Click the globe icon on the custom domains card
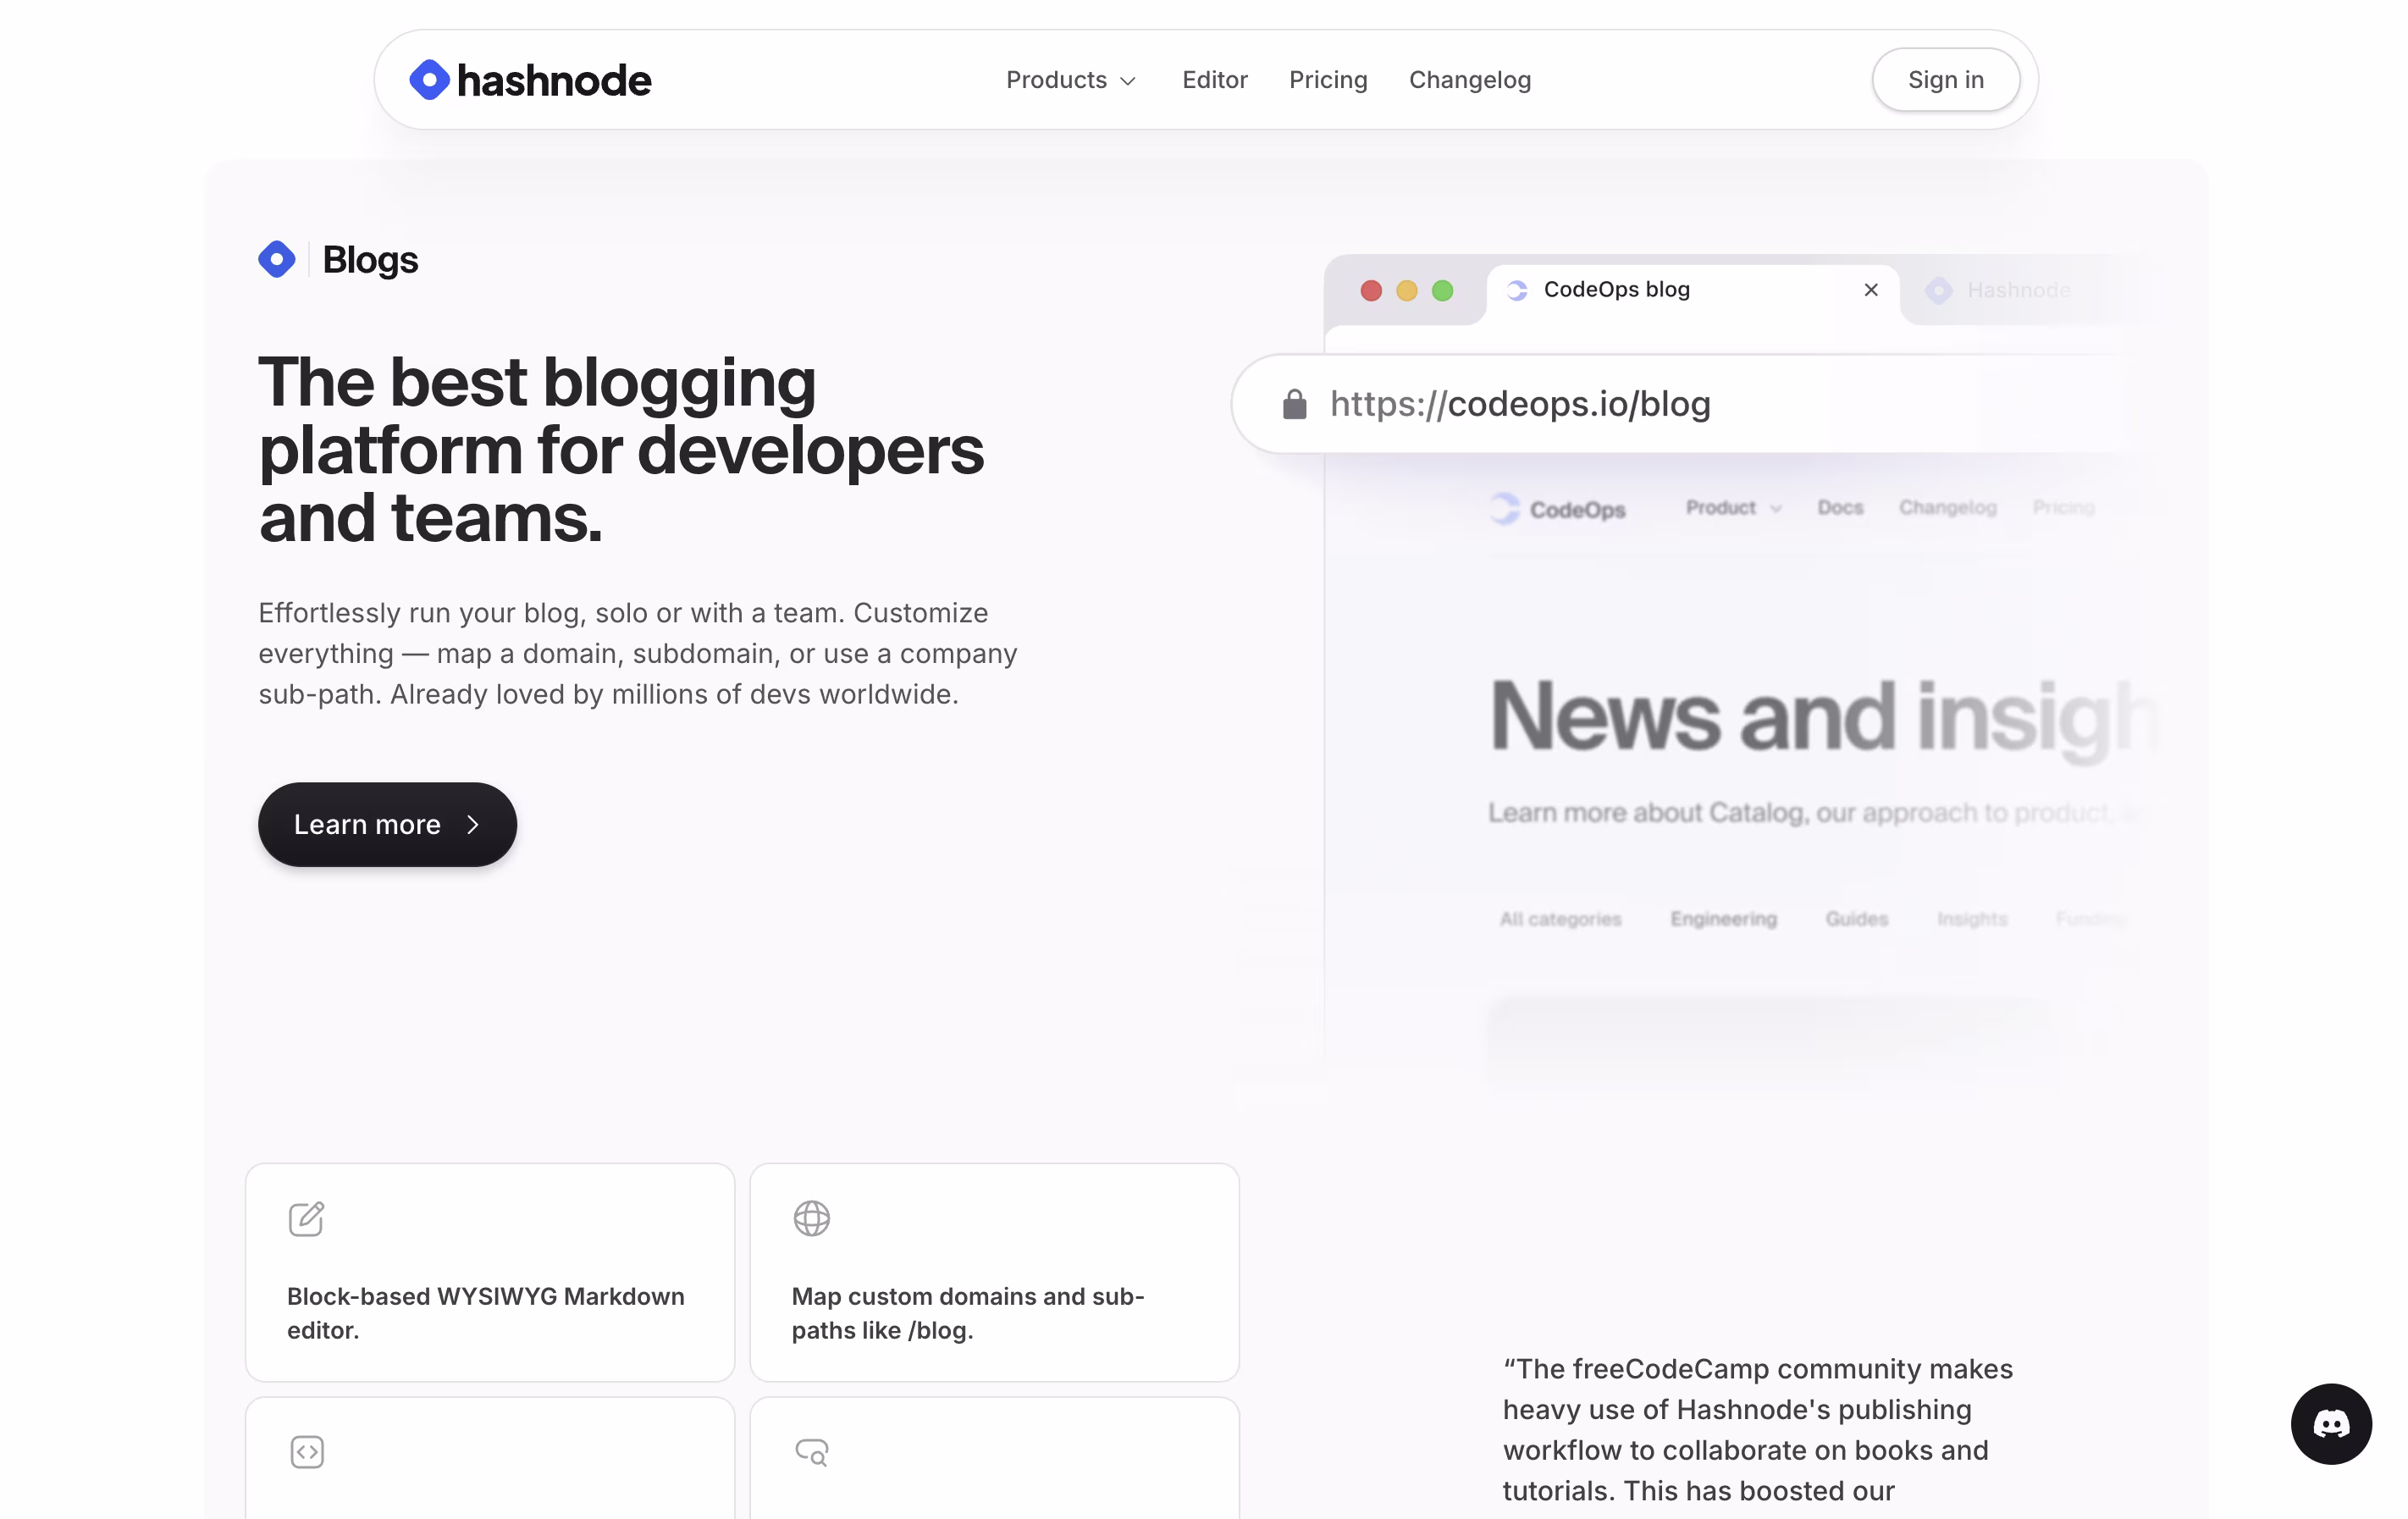 (x=811, y=1218)
